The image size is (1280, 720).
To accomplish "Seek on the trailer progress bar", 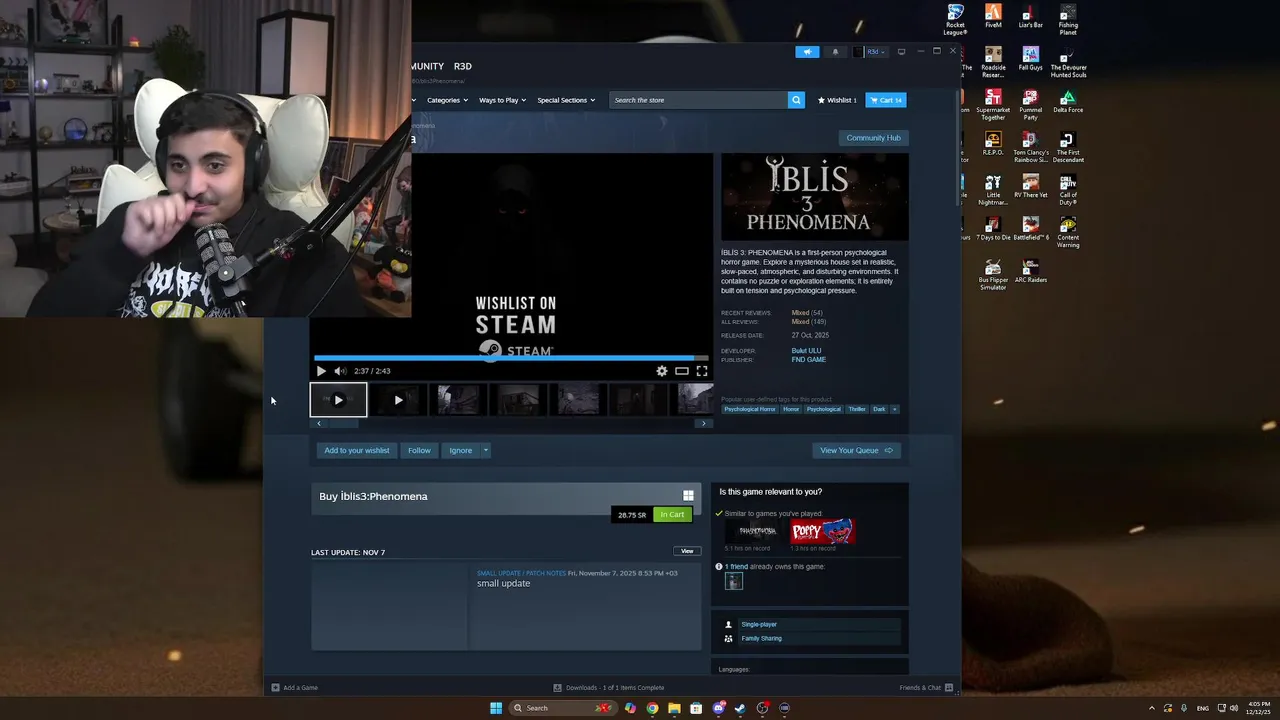I will 511,357.
